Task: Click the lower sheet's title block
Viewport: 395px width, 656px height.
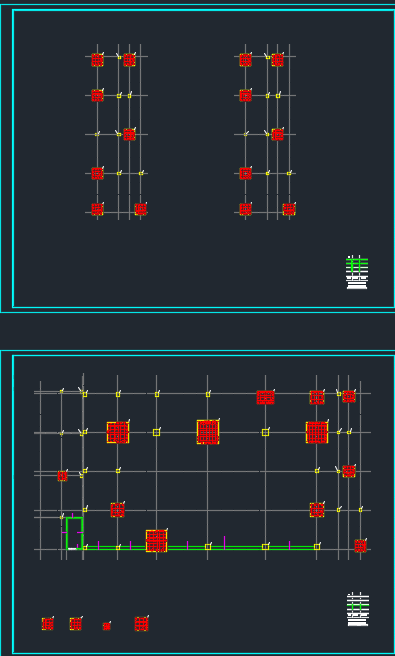Action: click(x=358, y=609)
